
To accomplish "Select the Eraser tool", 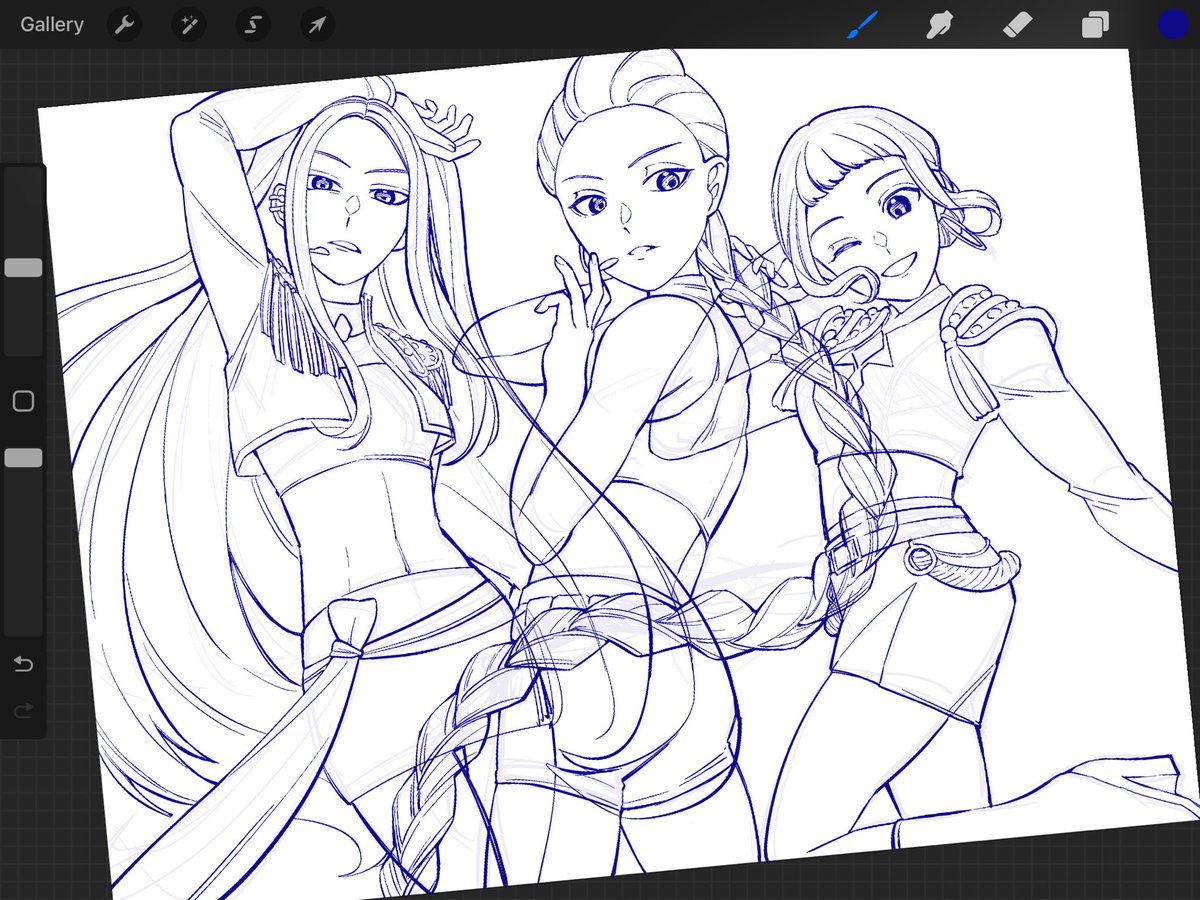I will pyautogui.click(x=1017, y=25).
